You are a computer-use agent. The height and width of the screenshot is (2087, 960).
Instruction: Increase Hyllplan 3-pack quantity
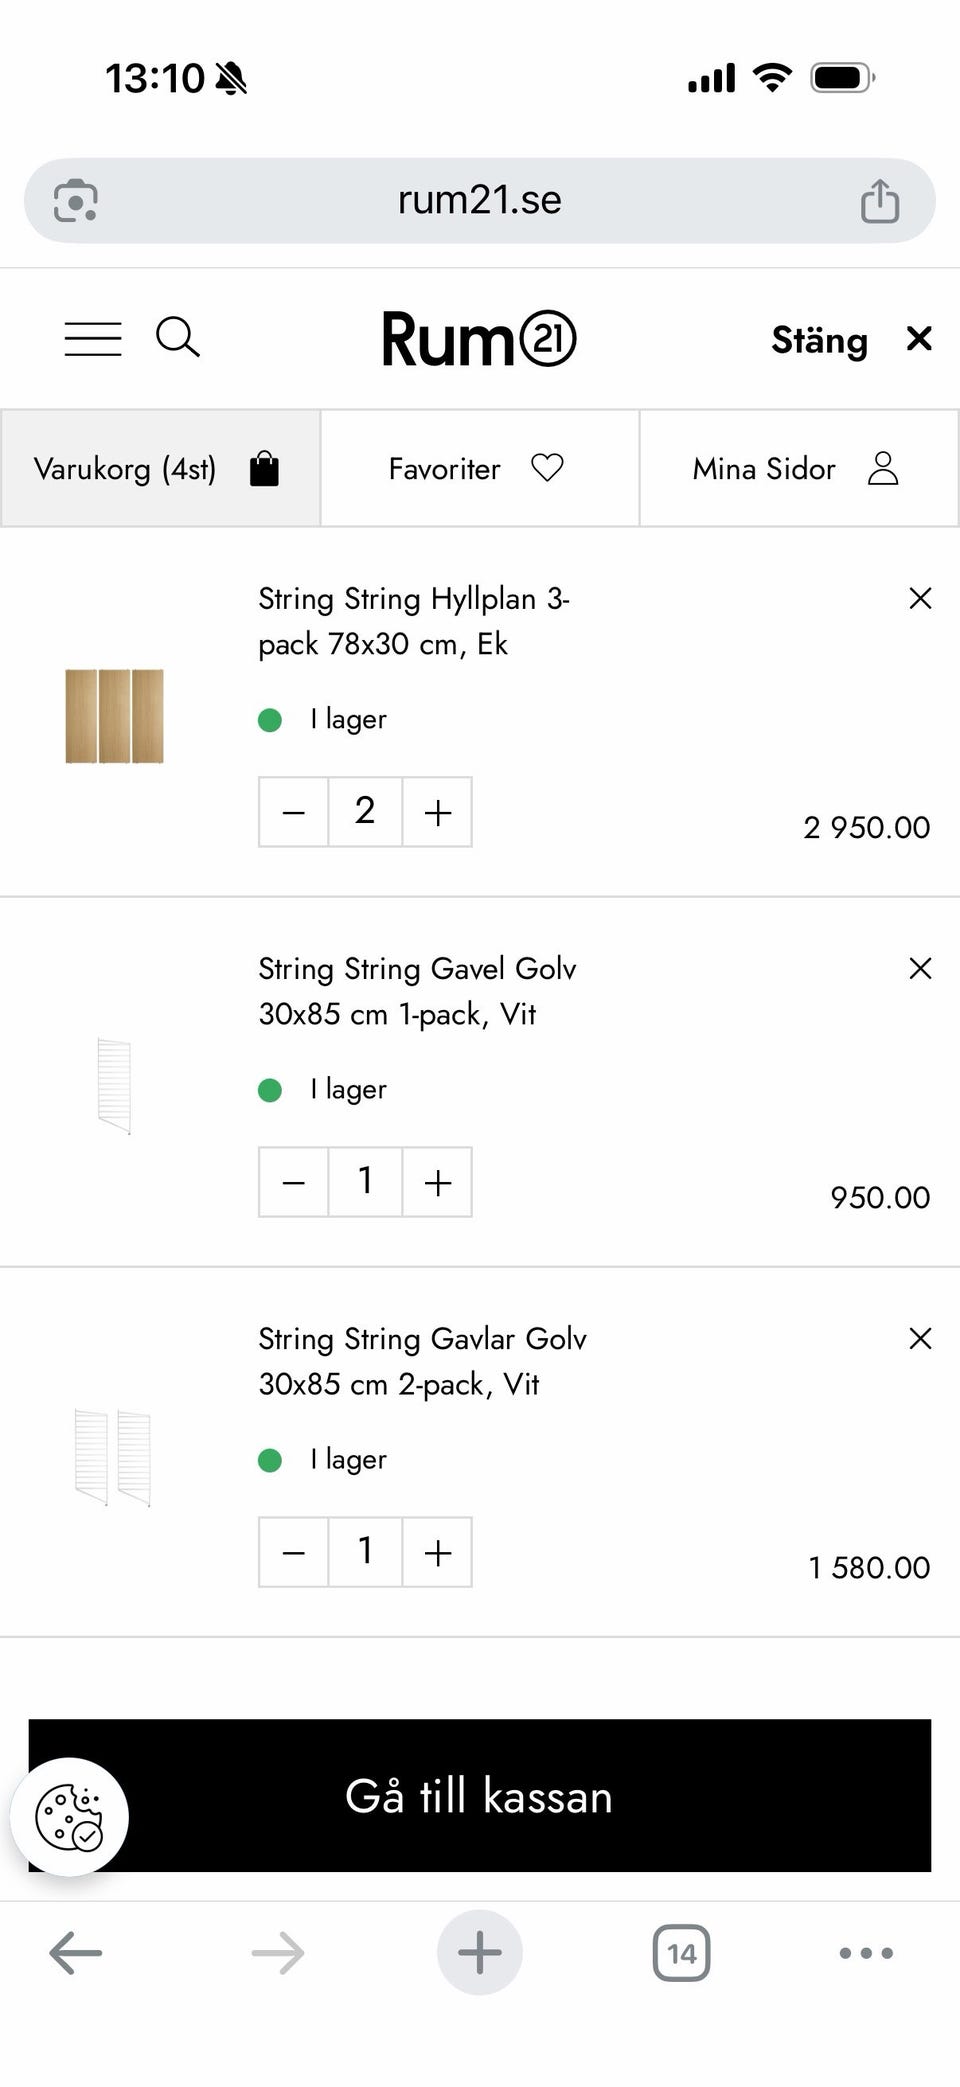[437, 812]
